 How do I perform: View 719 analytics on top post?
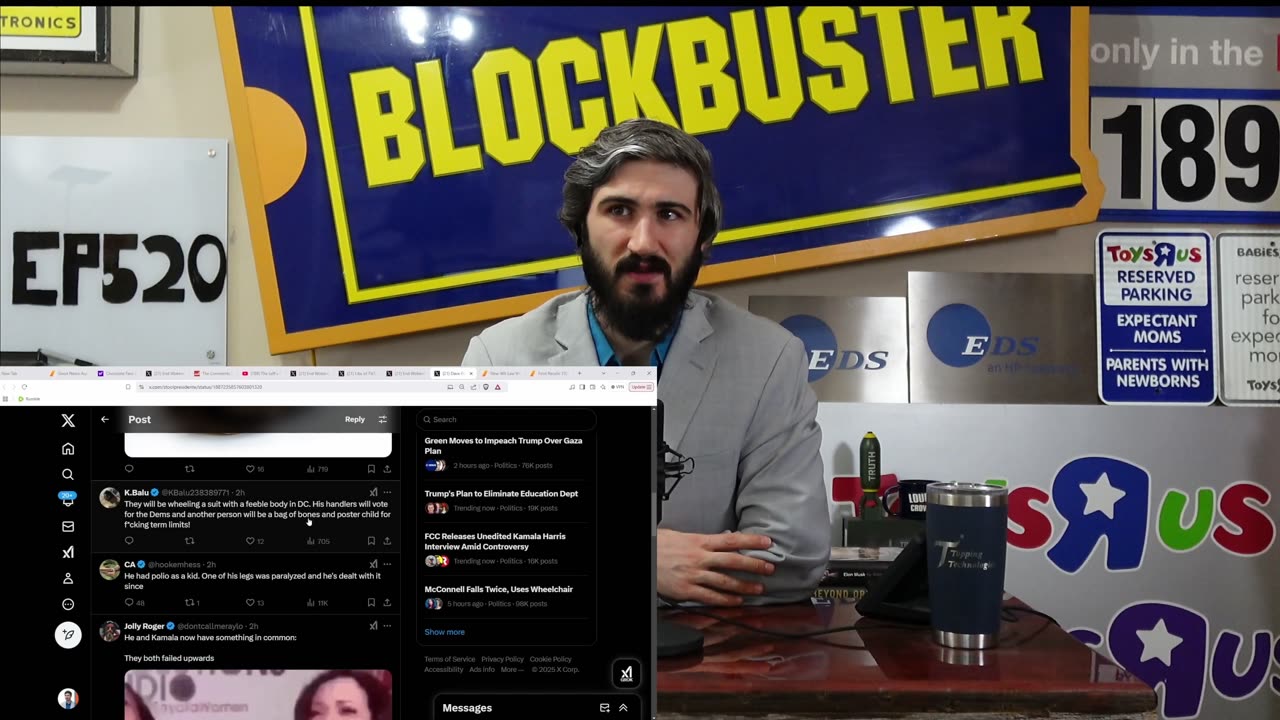click(x=317, y=469)
